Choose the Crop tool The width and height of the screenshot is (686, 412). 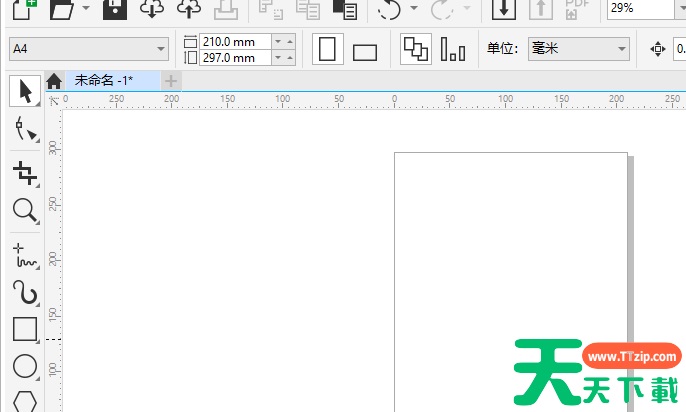(24, 170)
